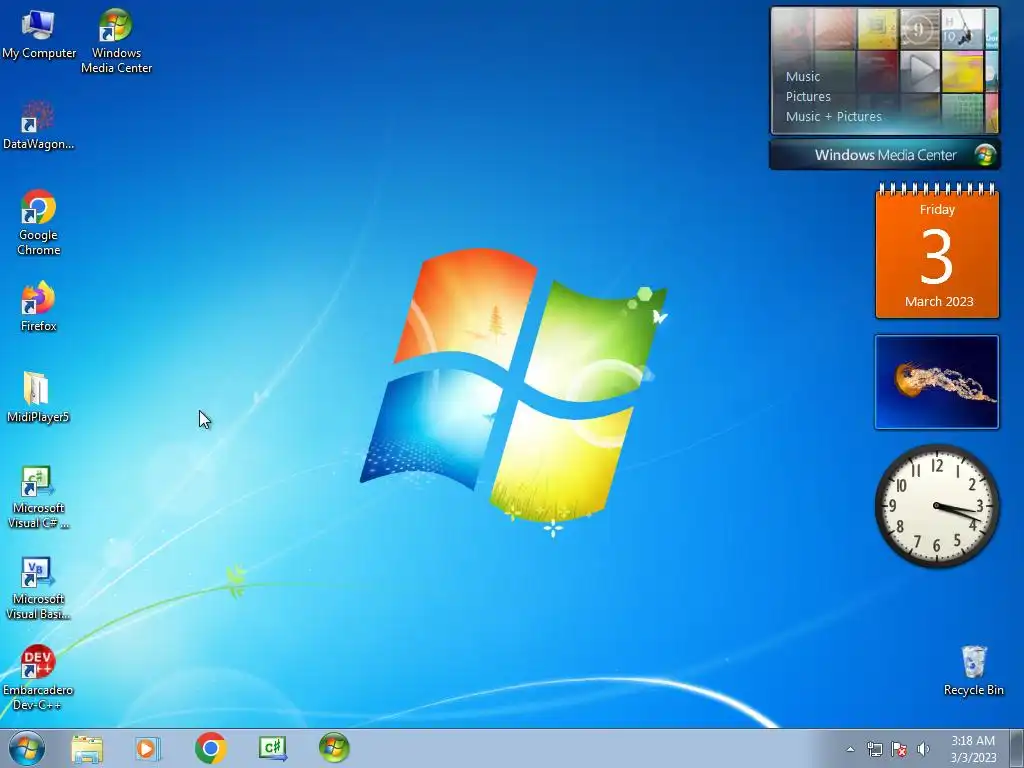The width and height of the screenshot is (1024, 768).
Task: Open the taskbar clock showing 3:18 AM
Action: [x=973, y=749]
